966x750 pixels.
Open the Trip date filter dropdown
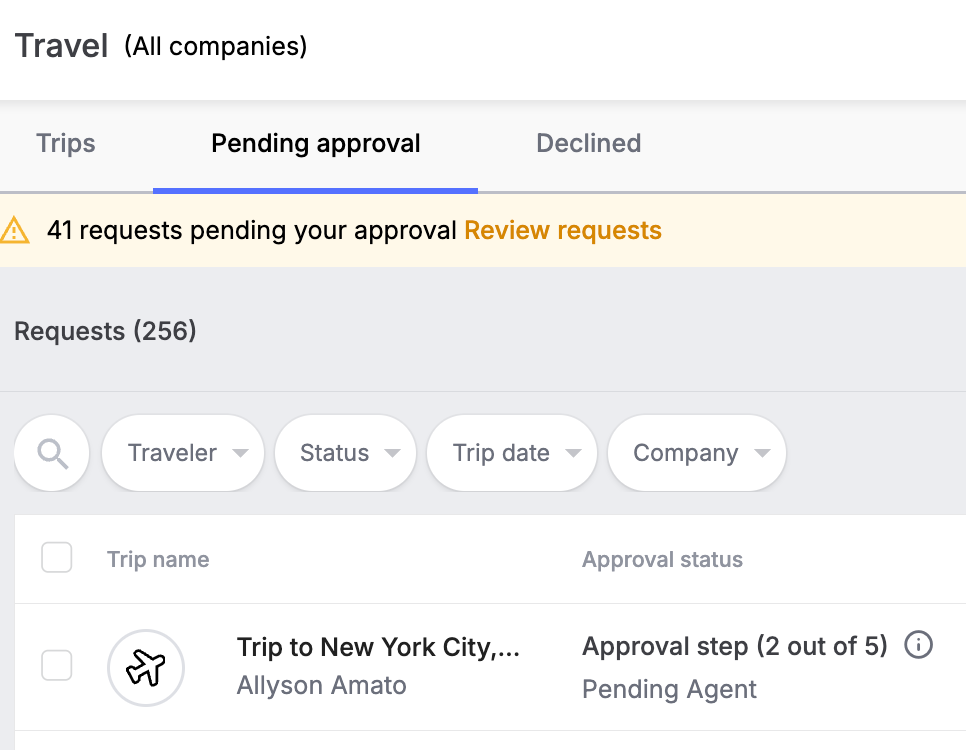(x=512, y=453)
